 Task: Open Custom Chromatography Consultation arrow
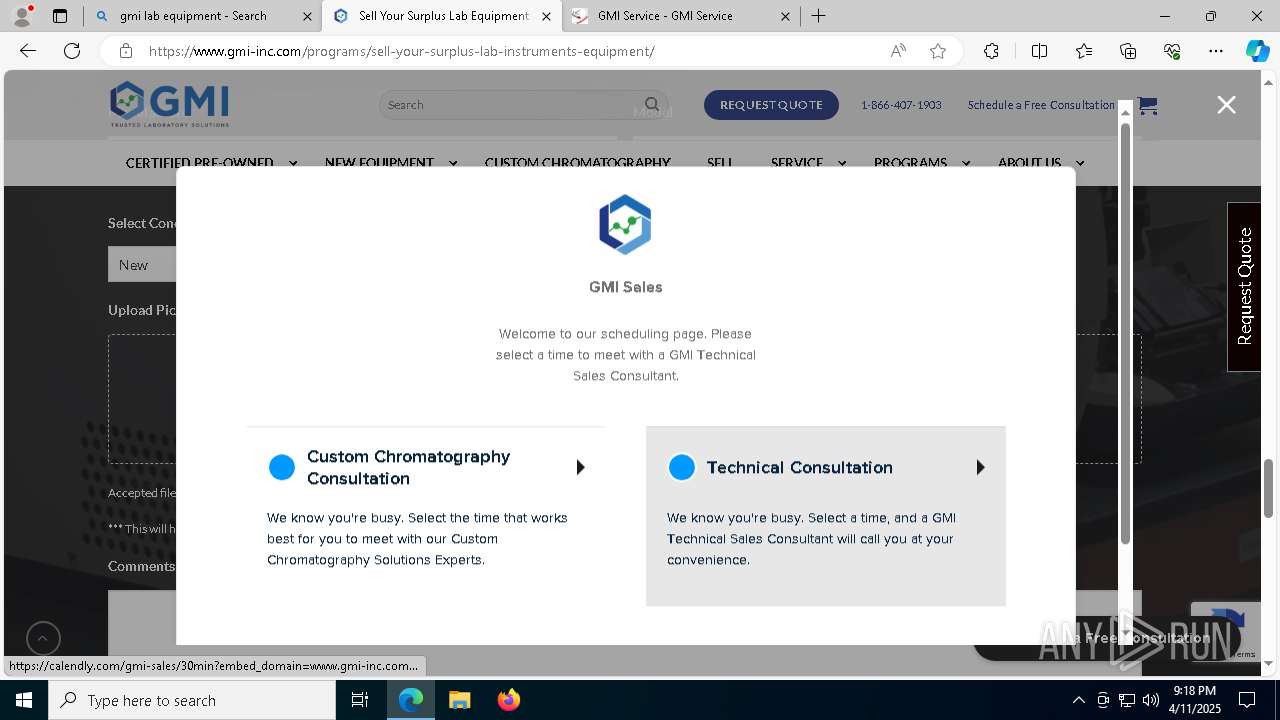(x=580, y=467)
